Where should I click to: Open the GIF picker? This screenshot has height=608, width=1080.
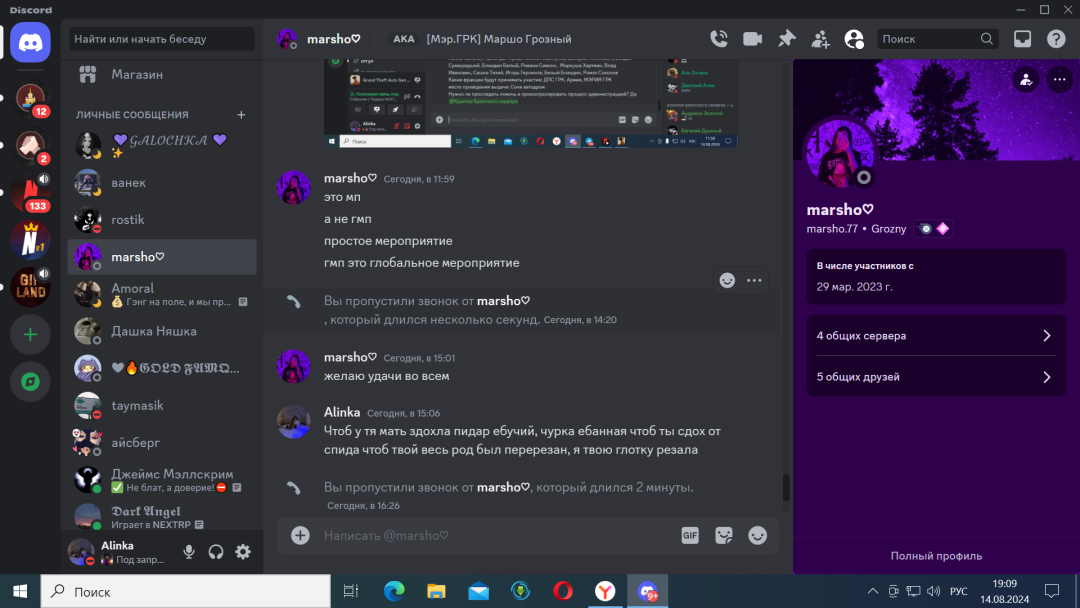coord(690,535)
